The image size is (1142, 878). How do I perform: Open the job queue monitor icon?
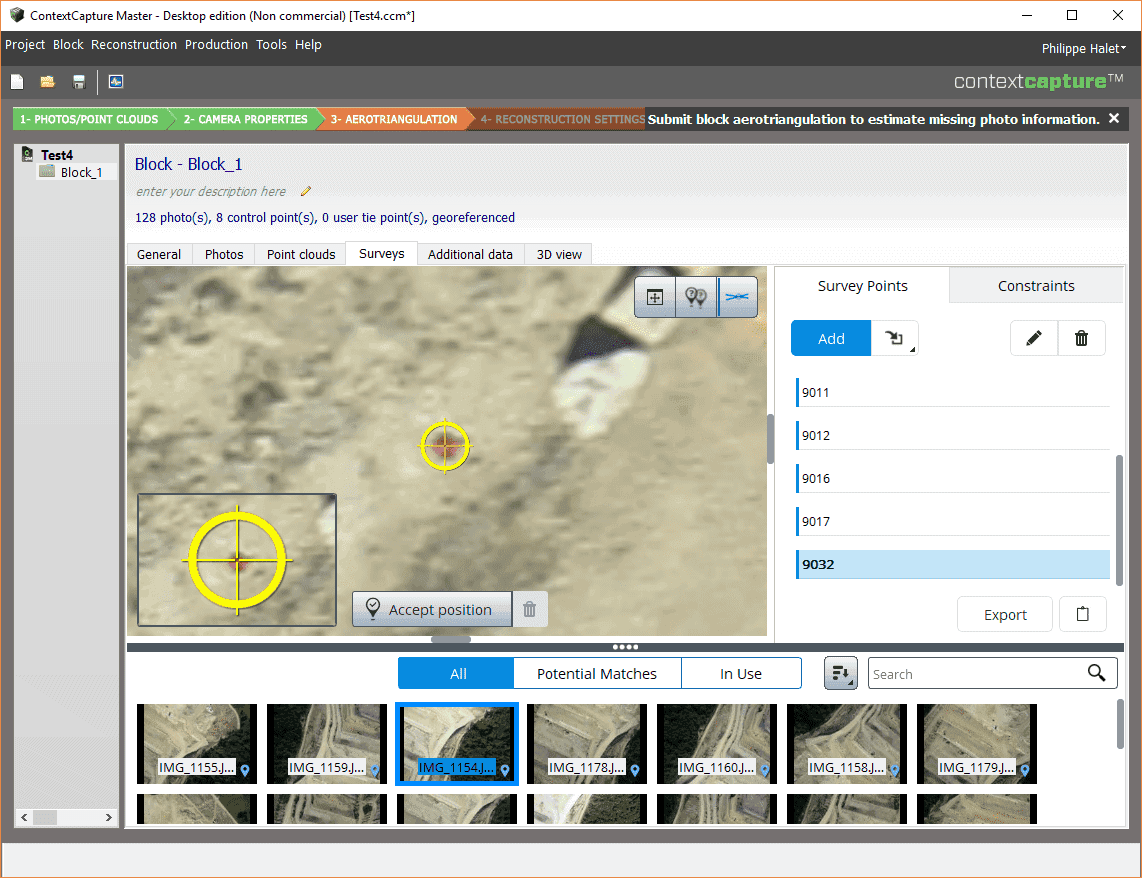tap(116, 82)
